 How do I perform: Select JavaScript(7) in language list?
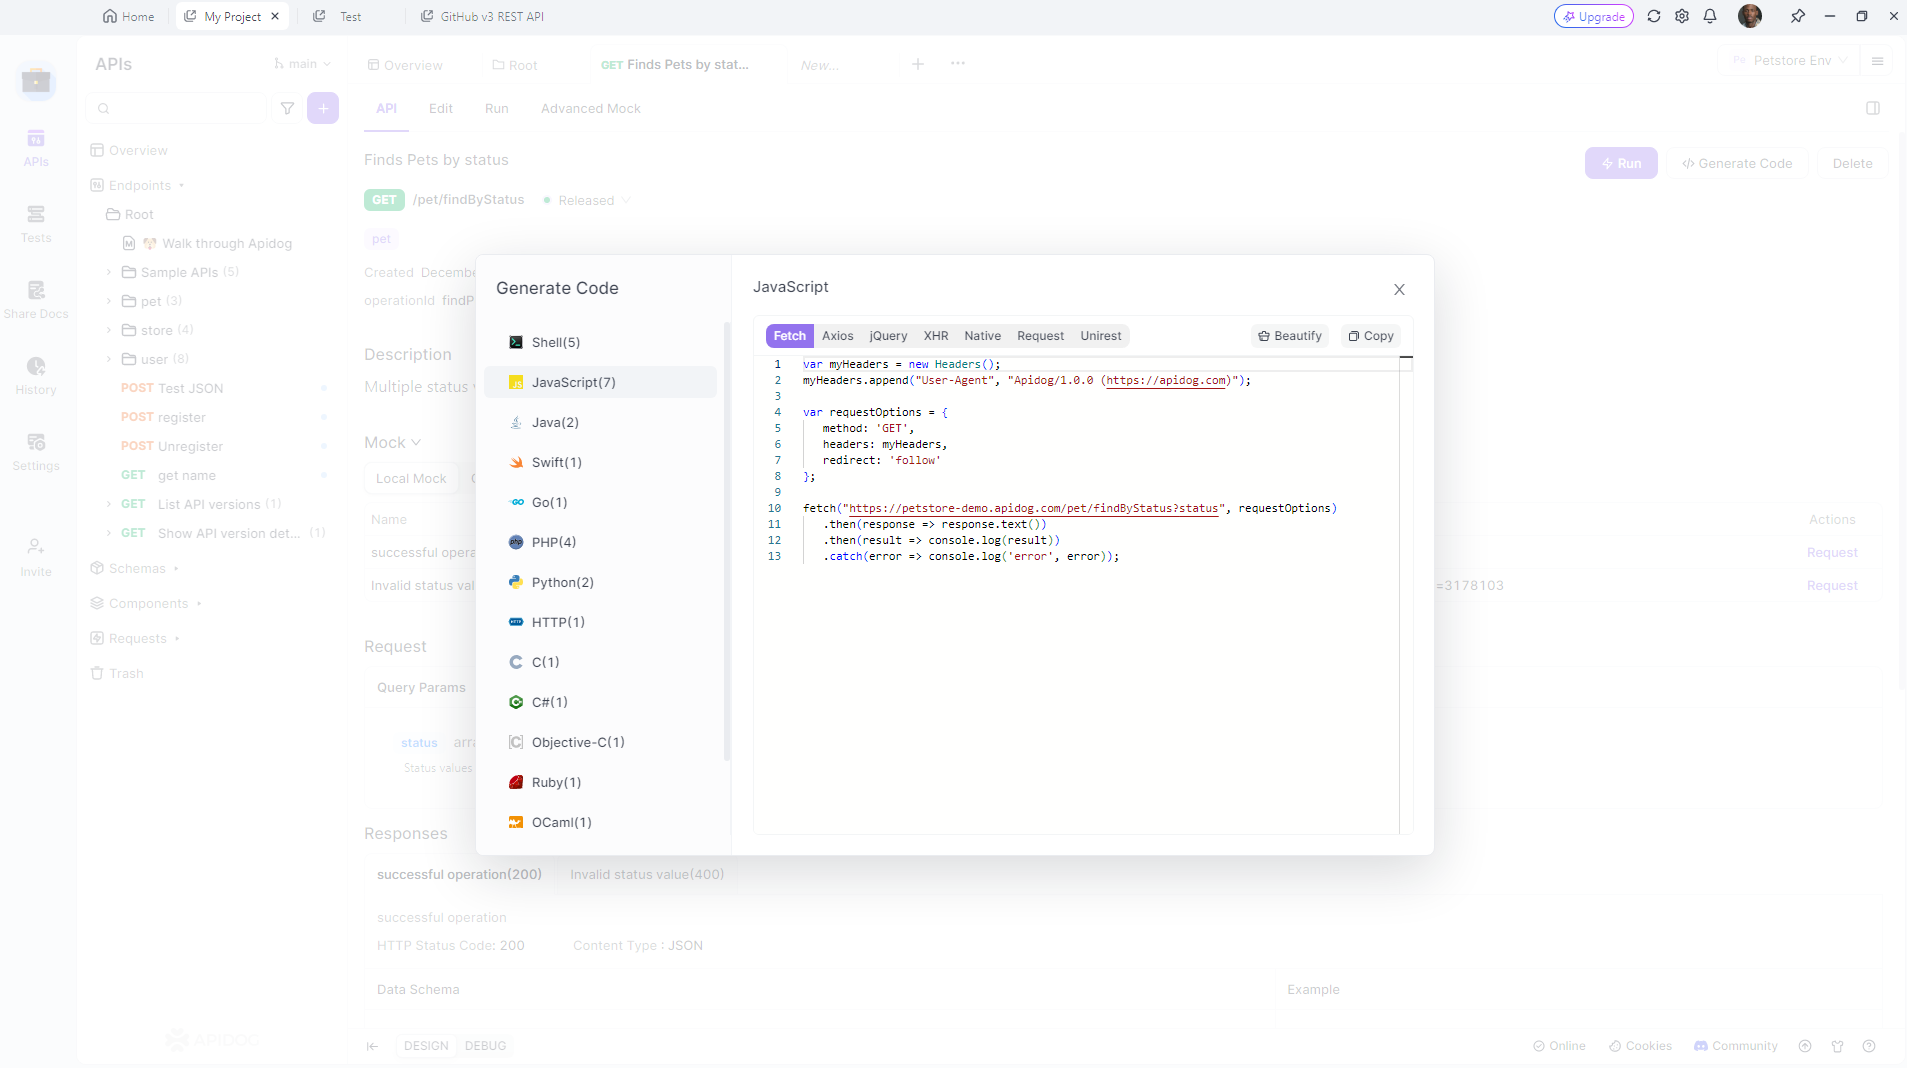(x=600, y=382)
